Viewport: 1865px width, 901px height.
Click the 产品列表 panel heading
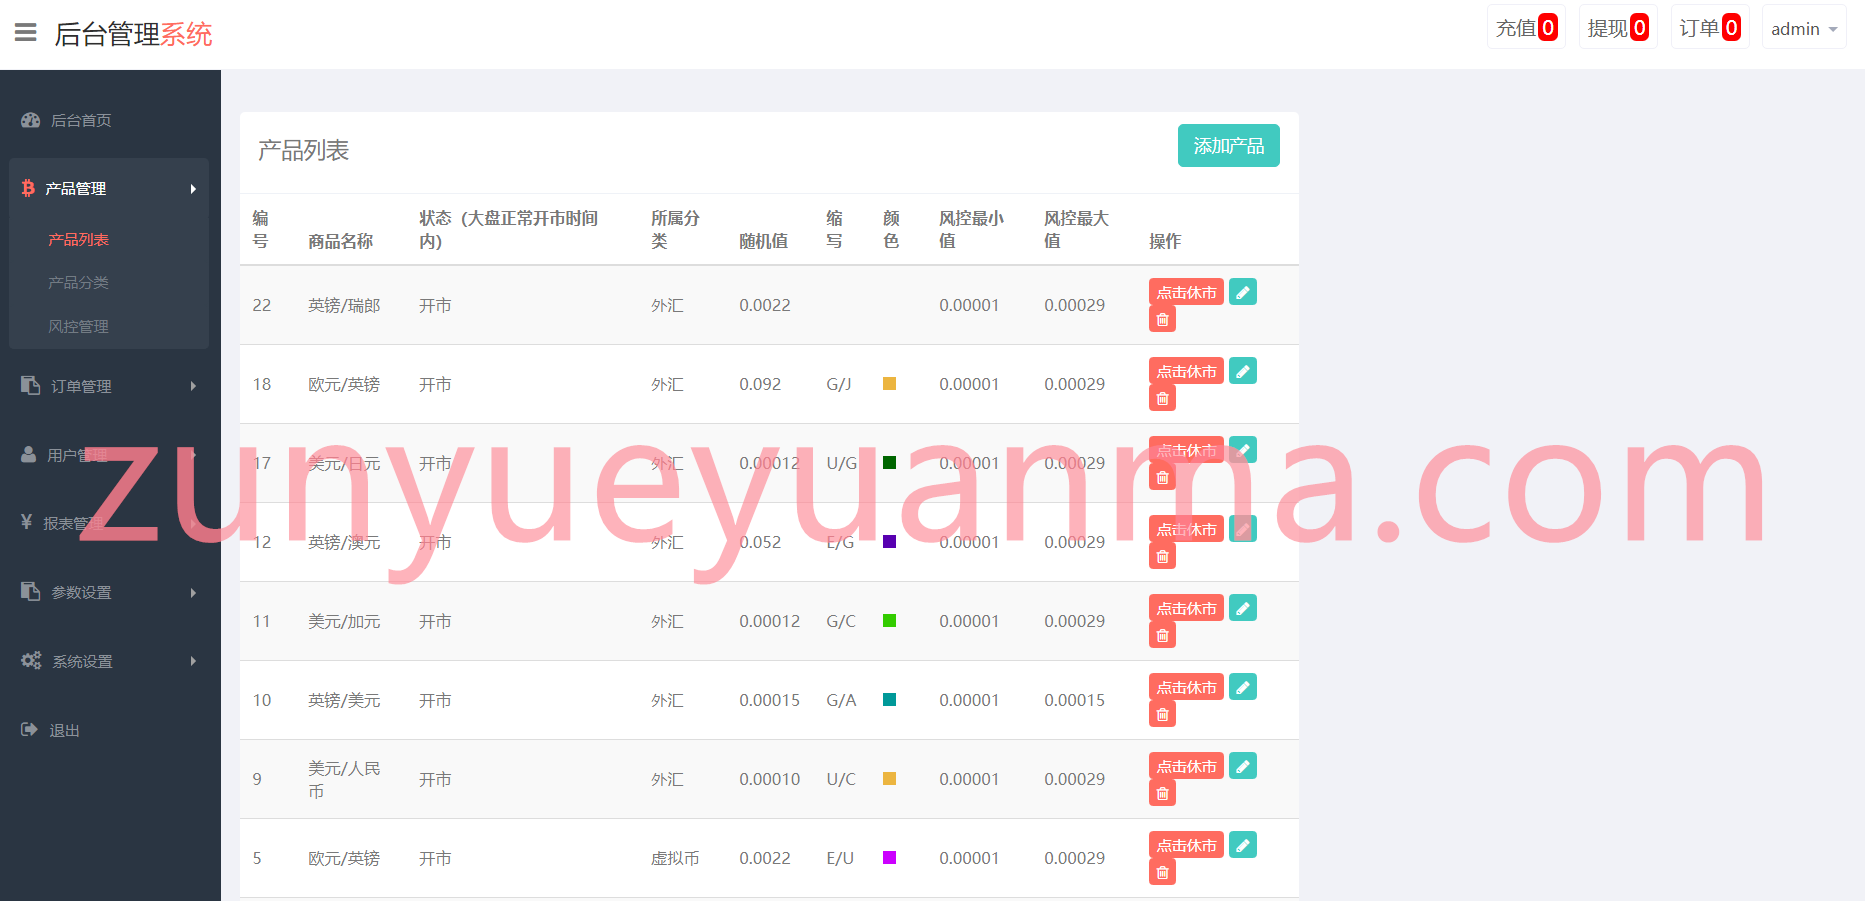[303, 150]
